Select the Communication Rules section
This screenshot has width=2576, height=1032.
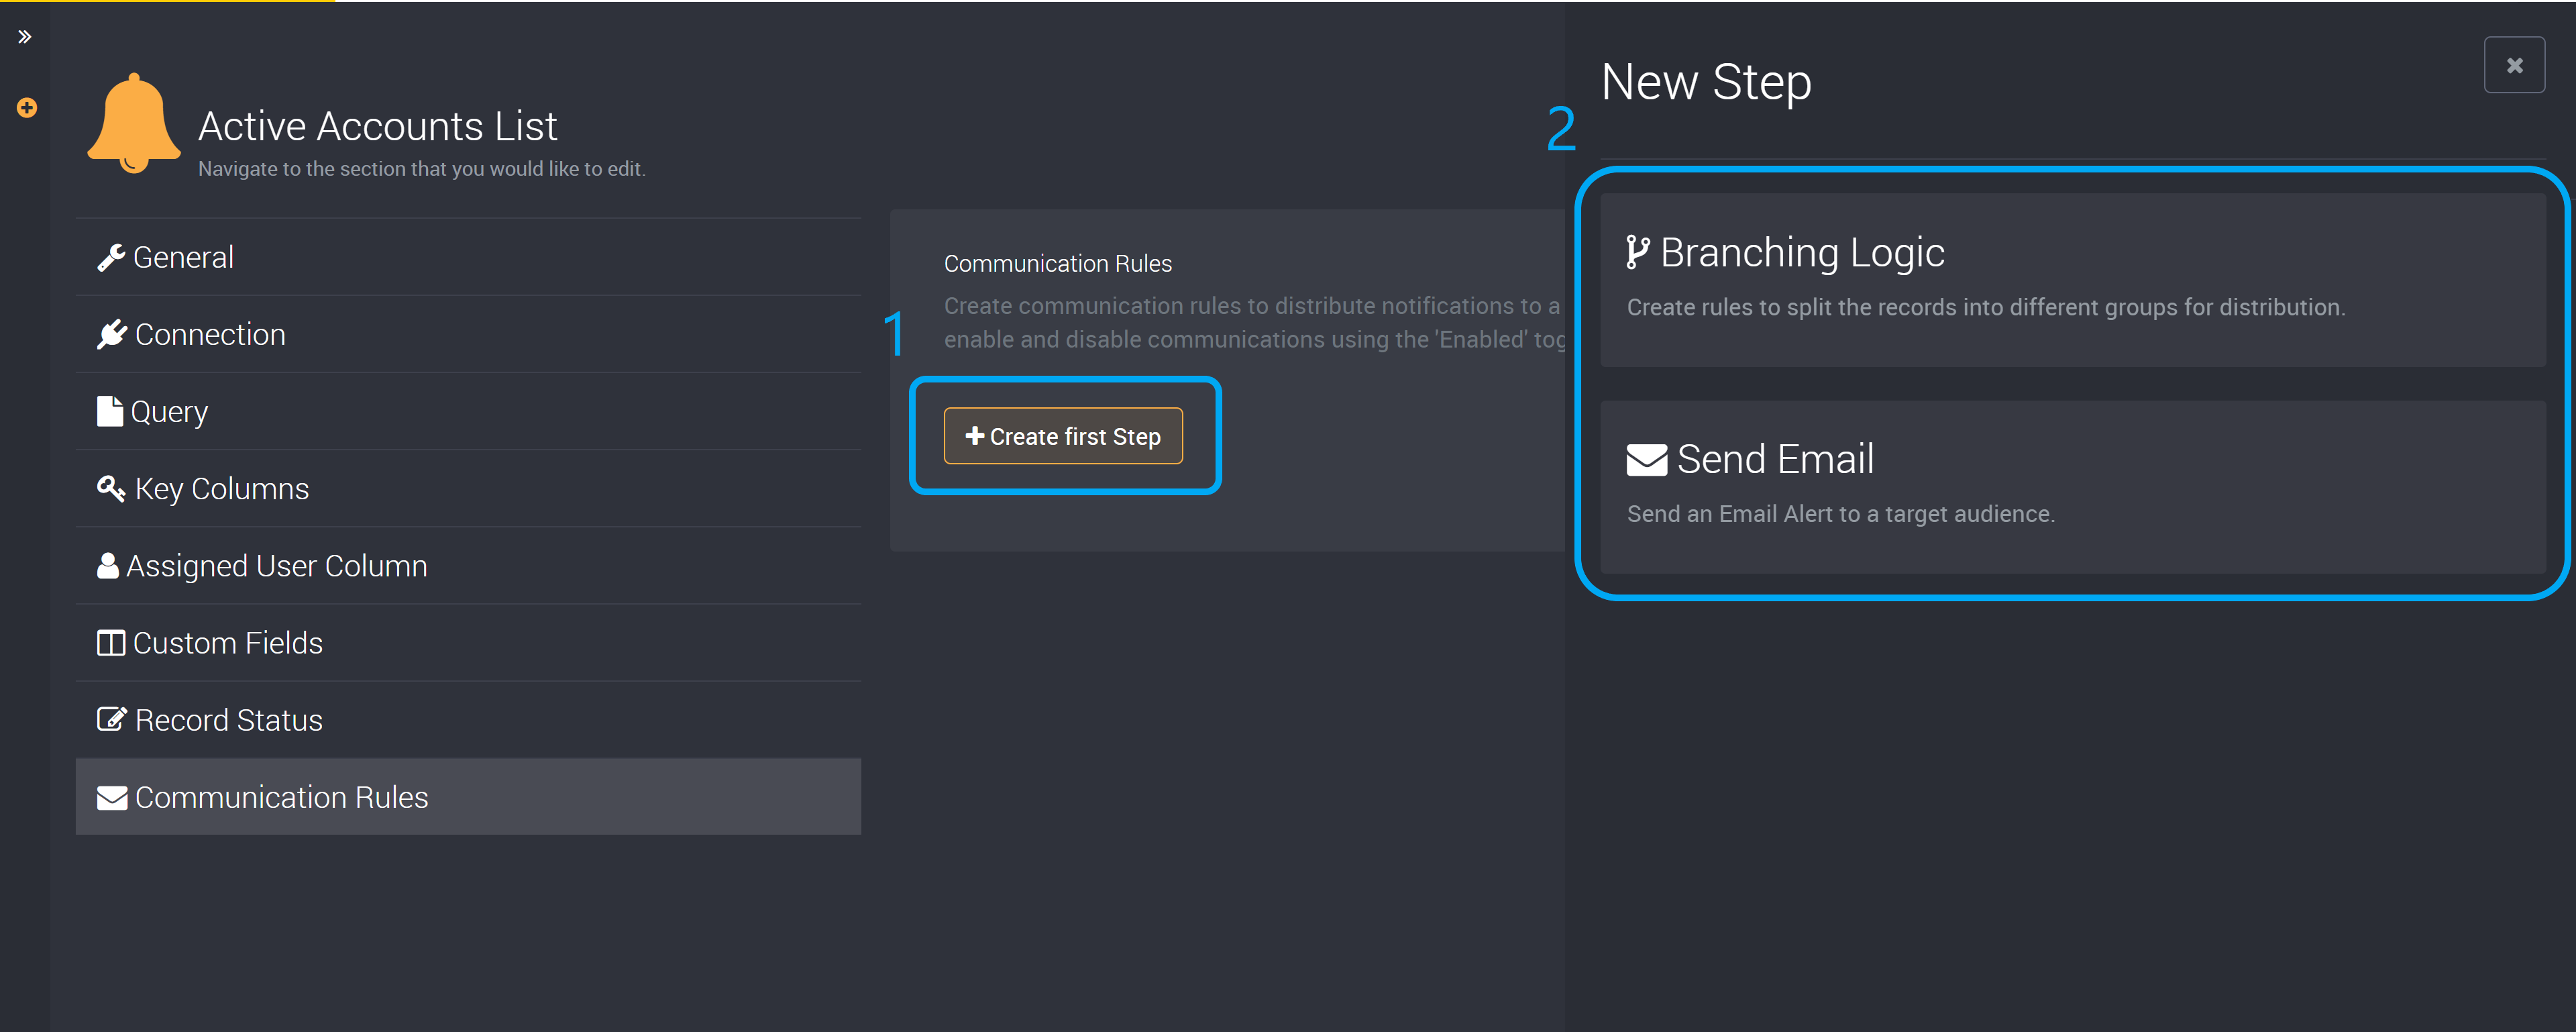tap(468, 796)
